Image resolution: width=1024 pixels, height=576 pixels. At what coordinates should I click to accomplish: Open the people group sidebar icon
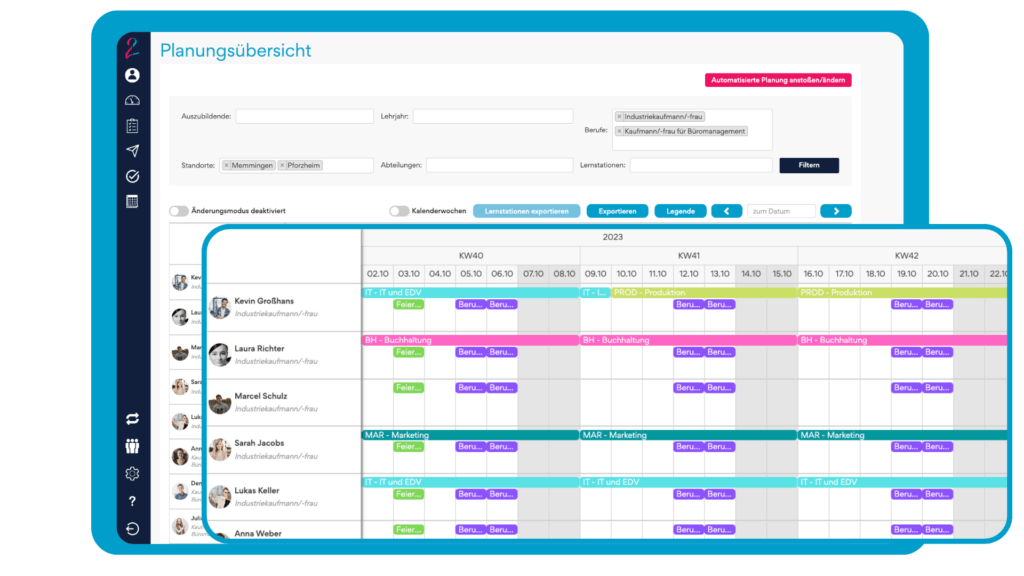[x=133, y=446]
